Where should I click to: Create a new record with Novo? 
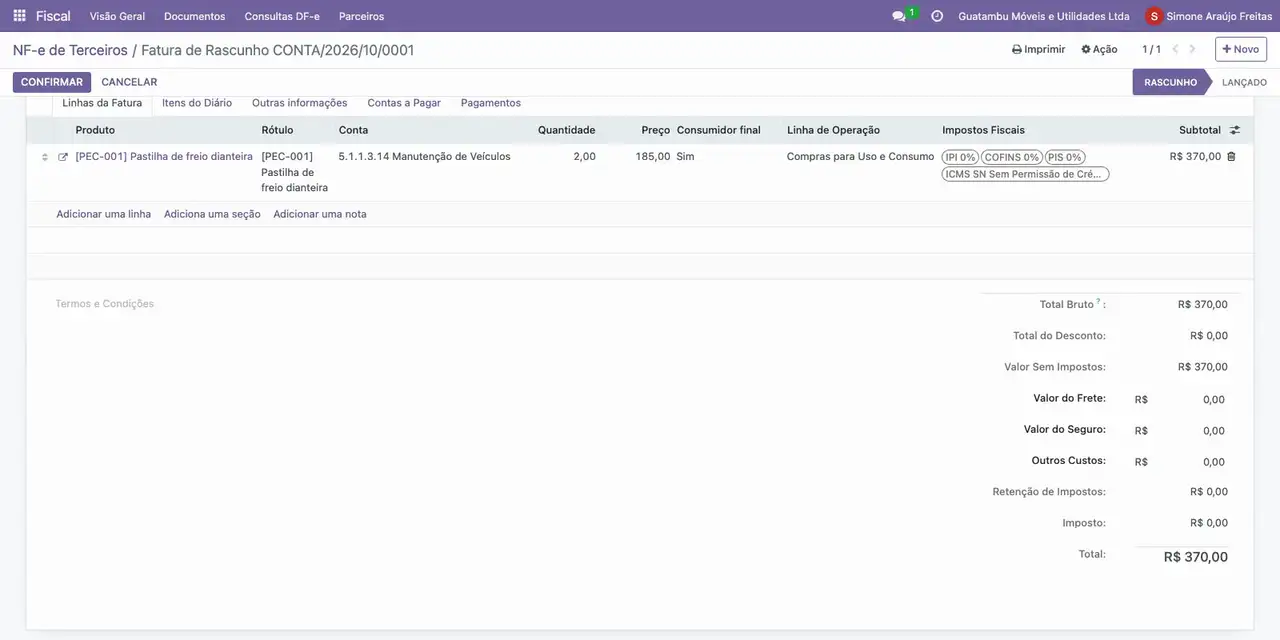1241,49
